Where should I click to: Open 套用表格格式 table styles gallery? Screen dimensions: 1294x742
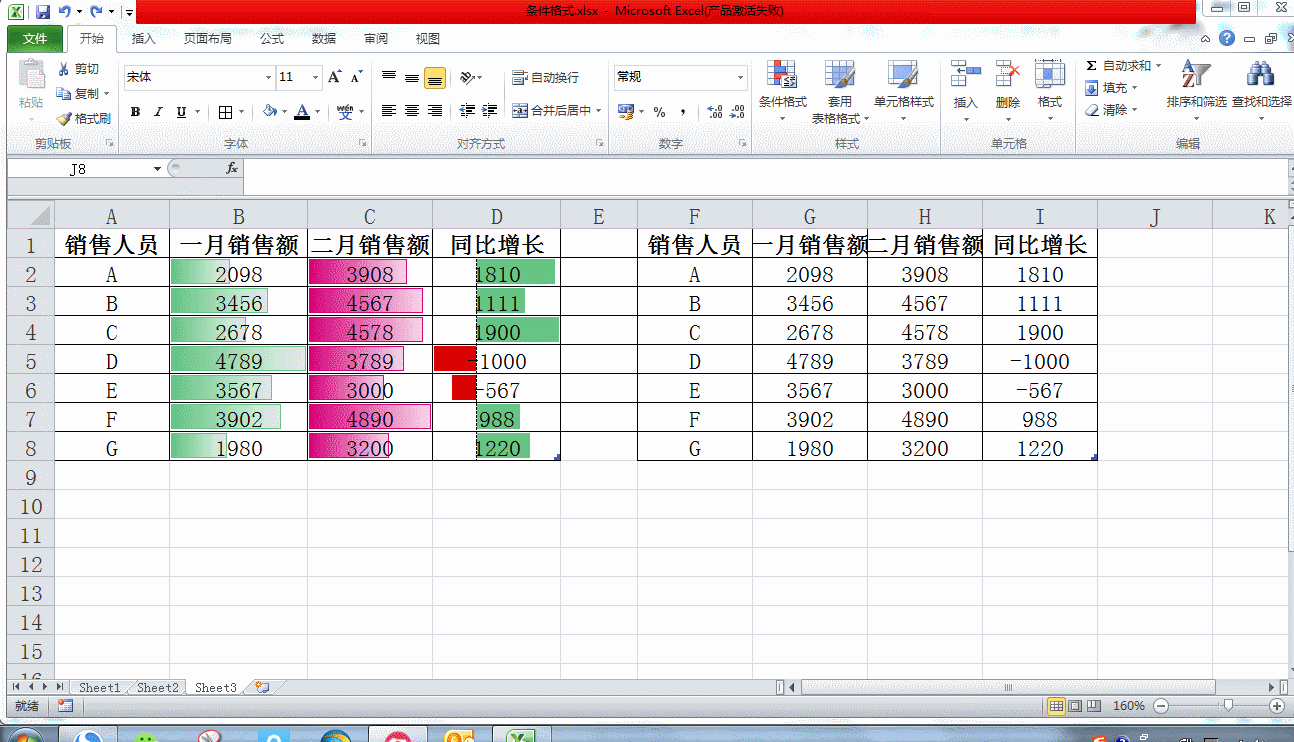click(840, 90)
